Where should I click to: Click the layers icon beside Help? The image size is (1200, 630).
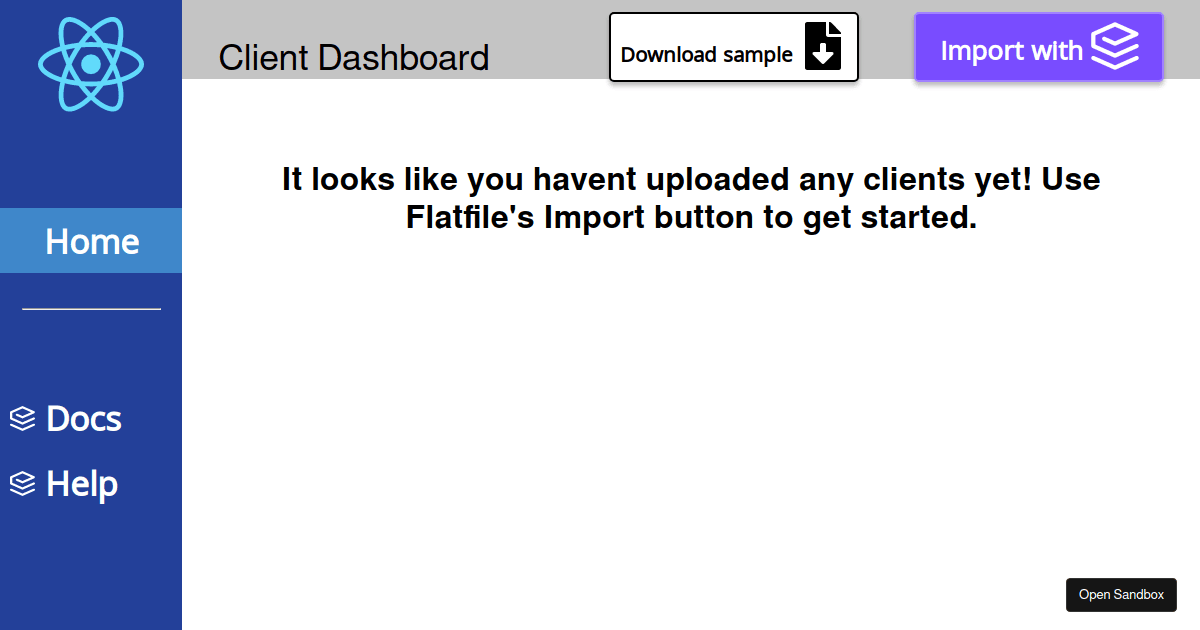tap(22, 484)
